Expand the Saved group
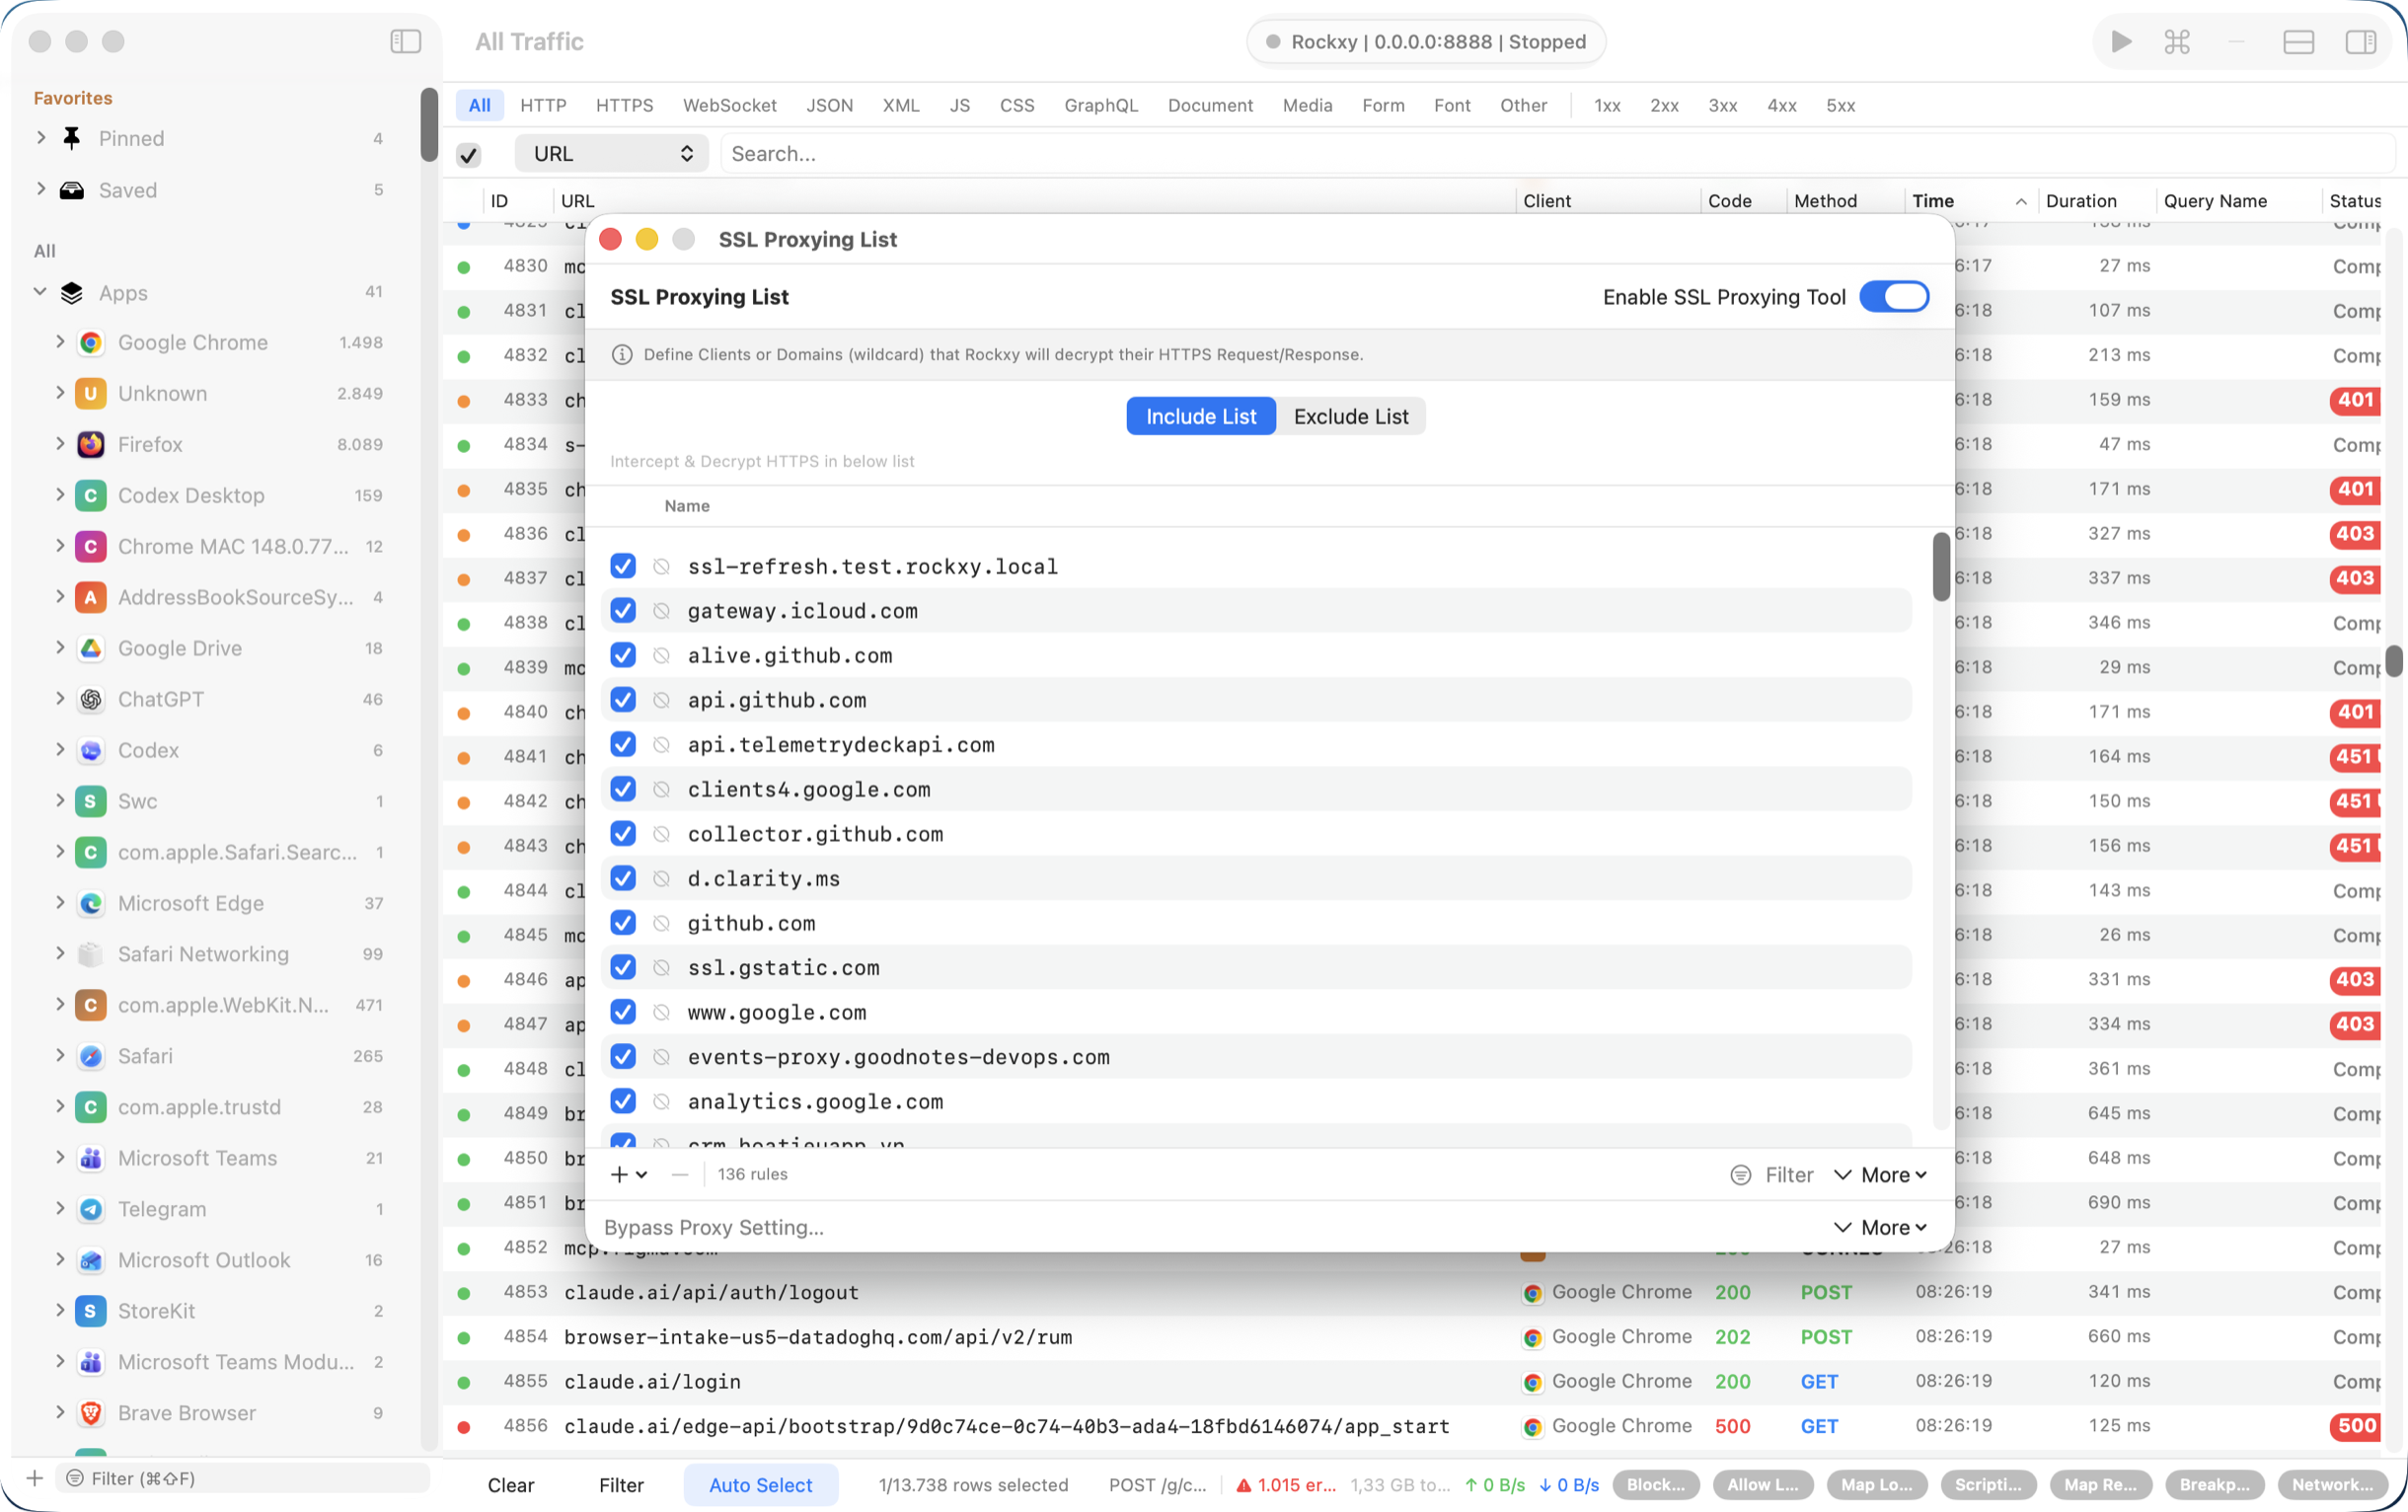The width and height of the screenshot is (2408, 1512). pyautogui.click(x=41, y=189)
